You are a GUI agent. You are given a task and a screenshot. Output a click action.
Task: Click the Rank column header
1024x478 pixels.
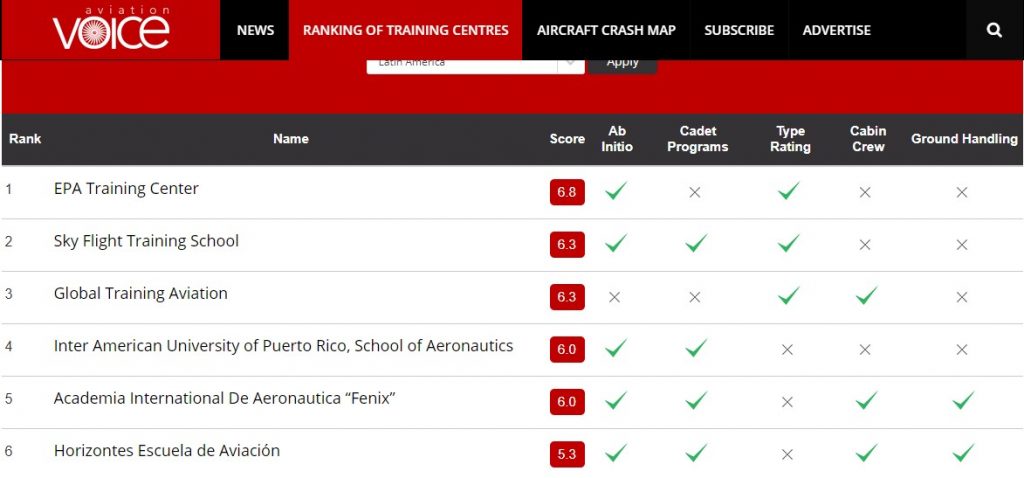25,138
